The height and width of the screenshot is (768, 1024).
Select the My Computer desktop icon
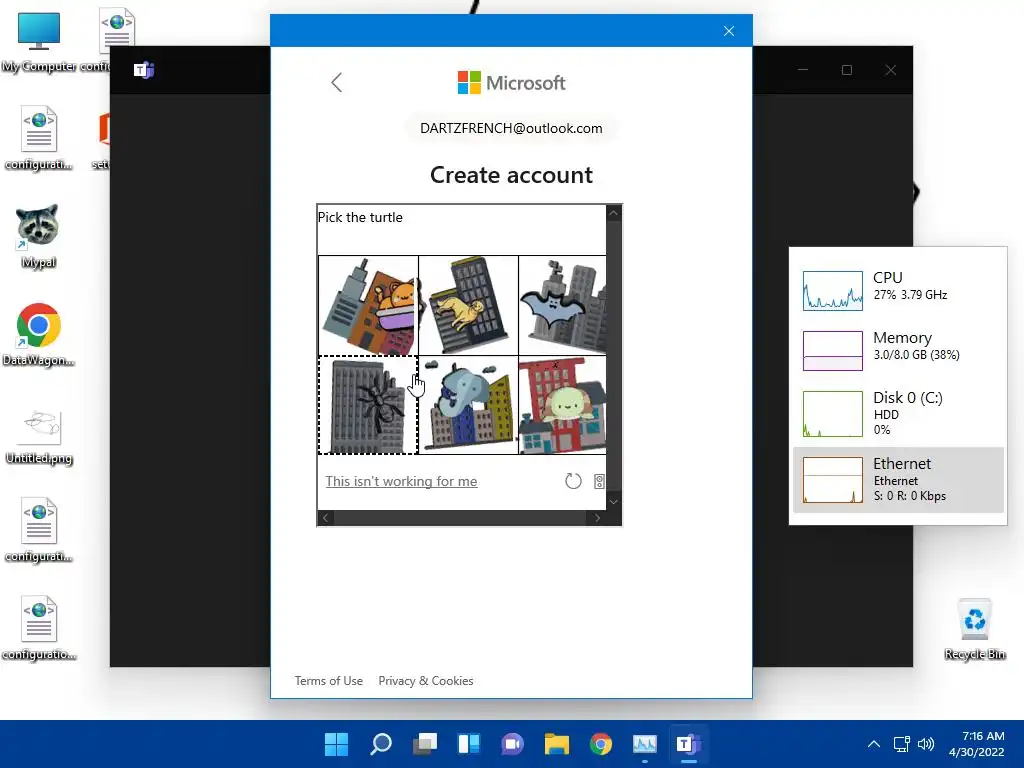coord(39,42)
